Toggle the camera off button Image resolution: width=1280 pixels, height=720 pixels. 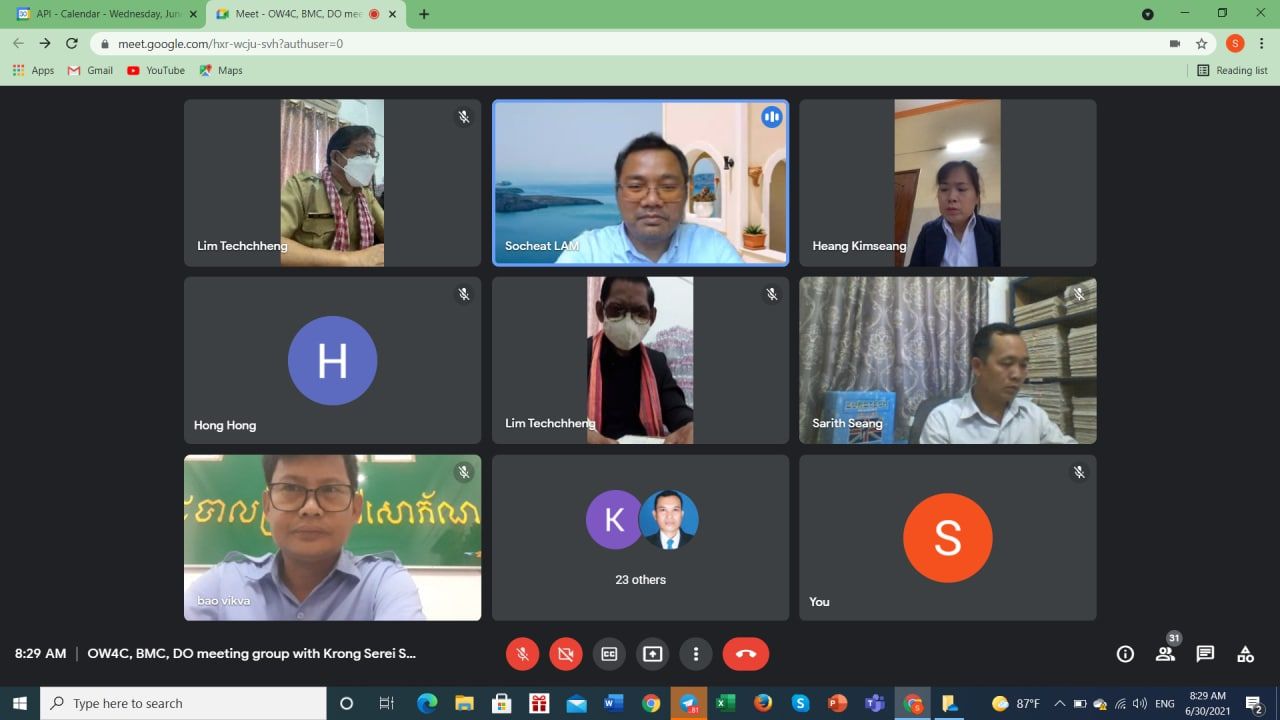click(565, 654)
